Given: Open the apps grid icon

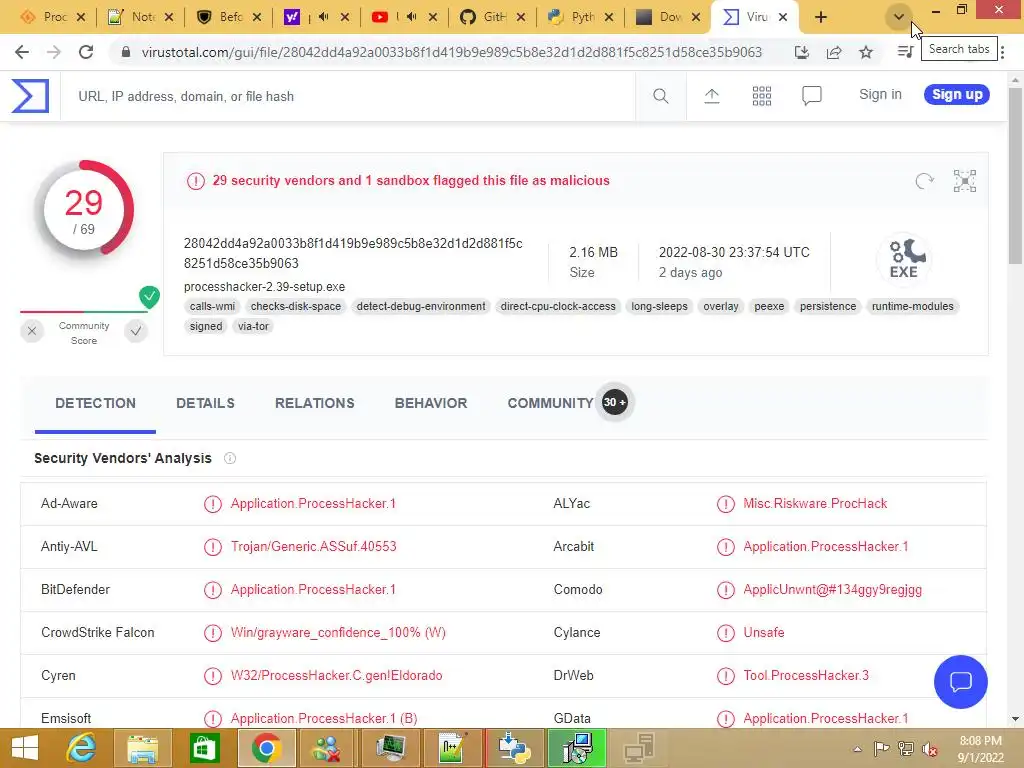Looking at the screenshot, I should coord(761,96).
